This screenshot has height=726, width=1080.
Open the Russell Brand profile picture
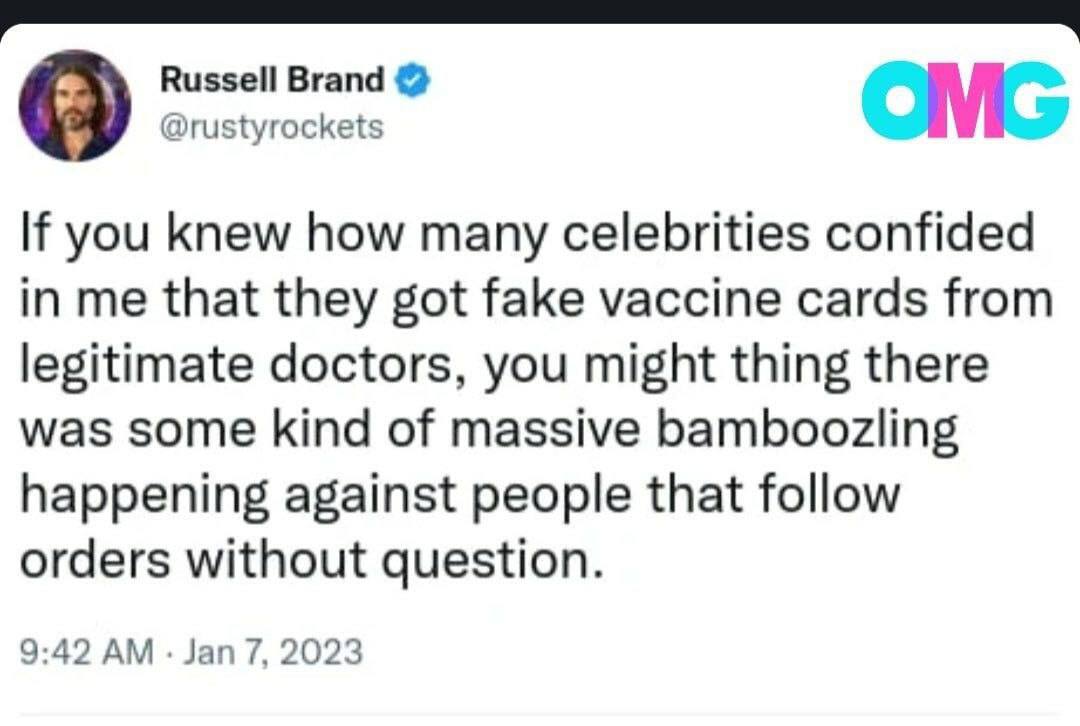(x=76, y=105)
